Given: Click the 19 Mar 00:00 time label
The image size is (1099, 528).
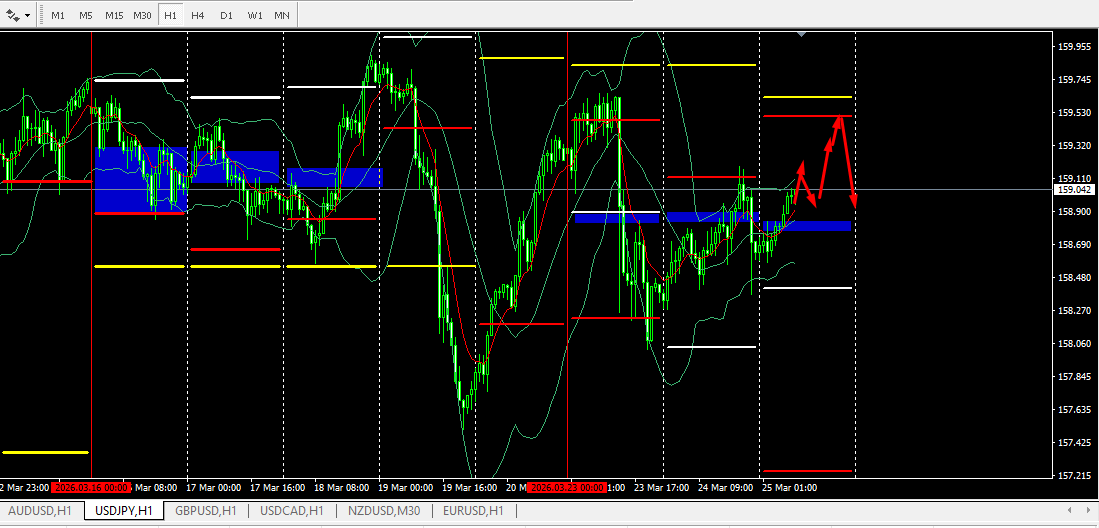Looking at the screenshot, I should tap(404, 487).
